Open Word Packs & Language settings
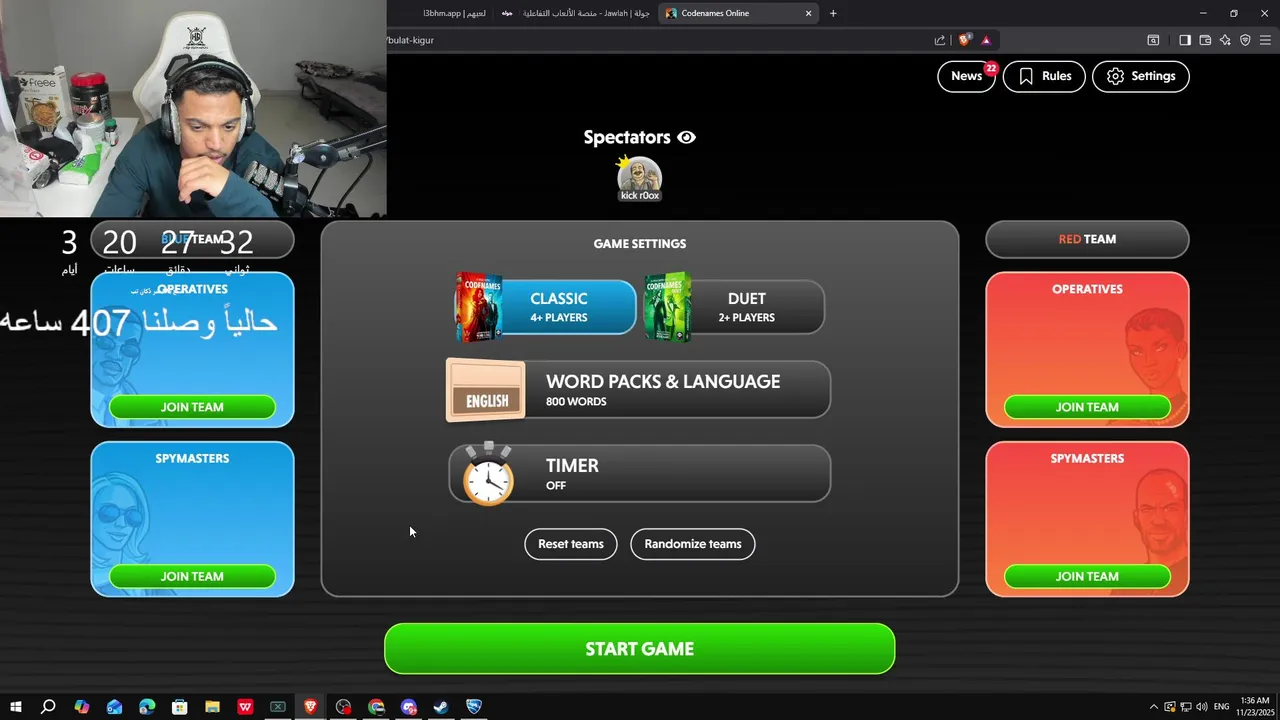Image resolution: width=1280 pixels, height=720 pixels. (638, 390)
